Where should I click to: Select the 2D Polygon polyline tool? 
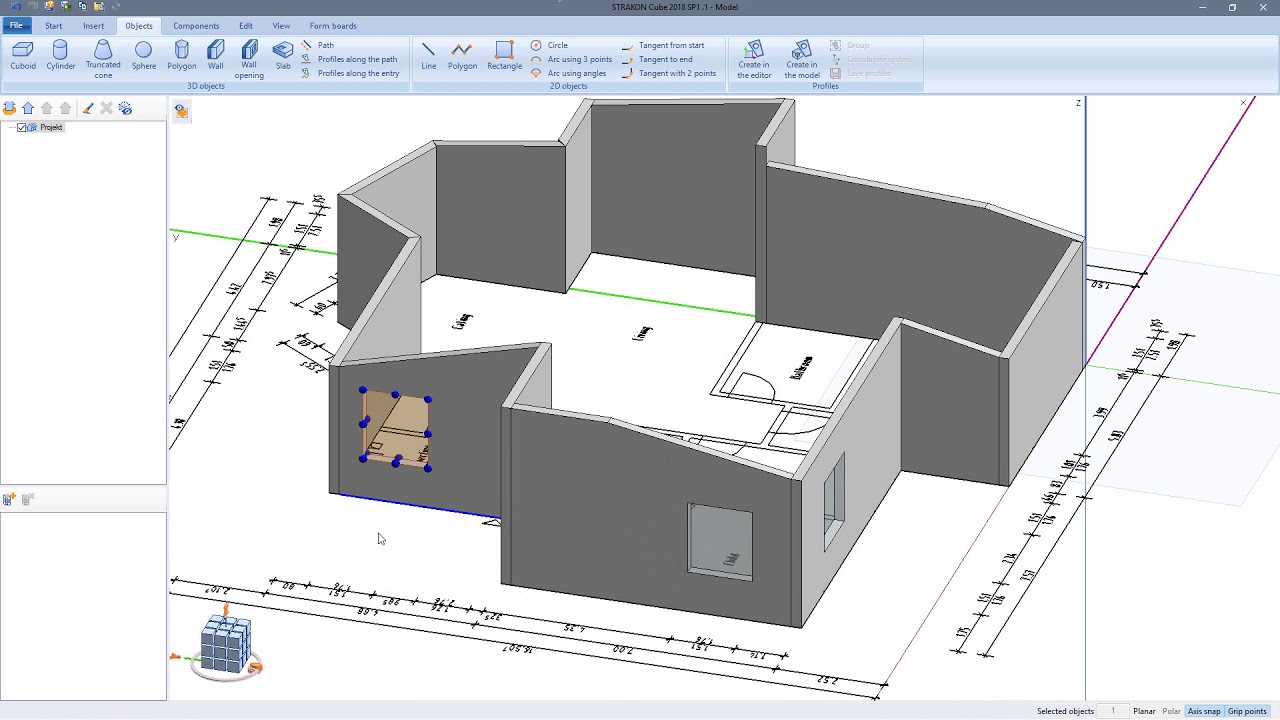[x=462, y=56]
